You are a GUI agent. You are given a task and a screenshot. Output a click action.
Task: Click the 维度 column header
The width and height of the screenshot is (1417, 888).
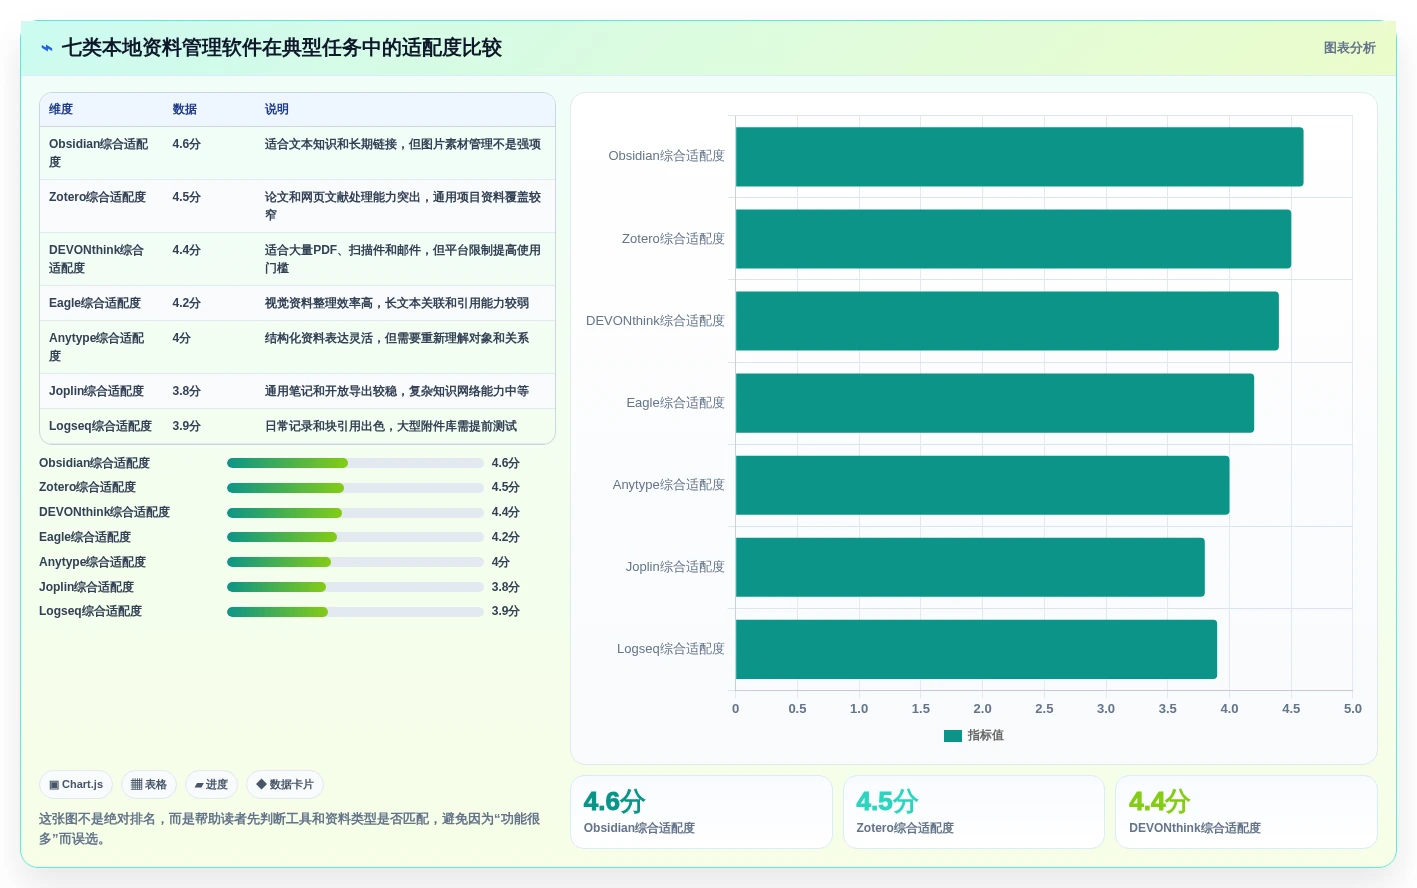(x=61, y=110)
